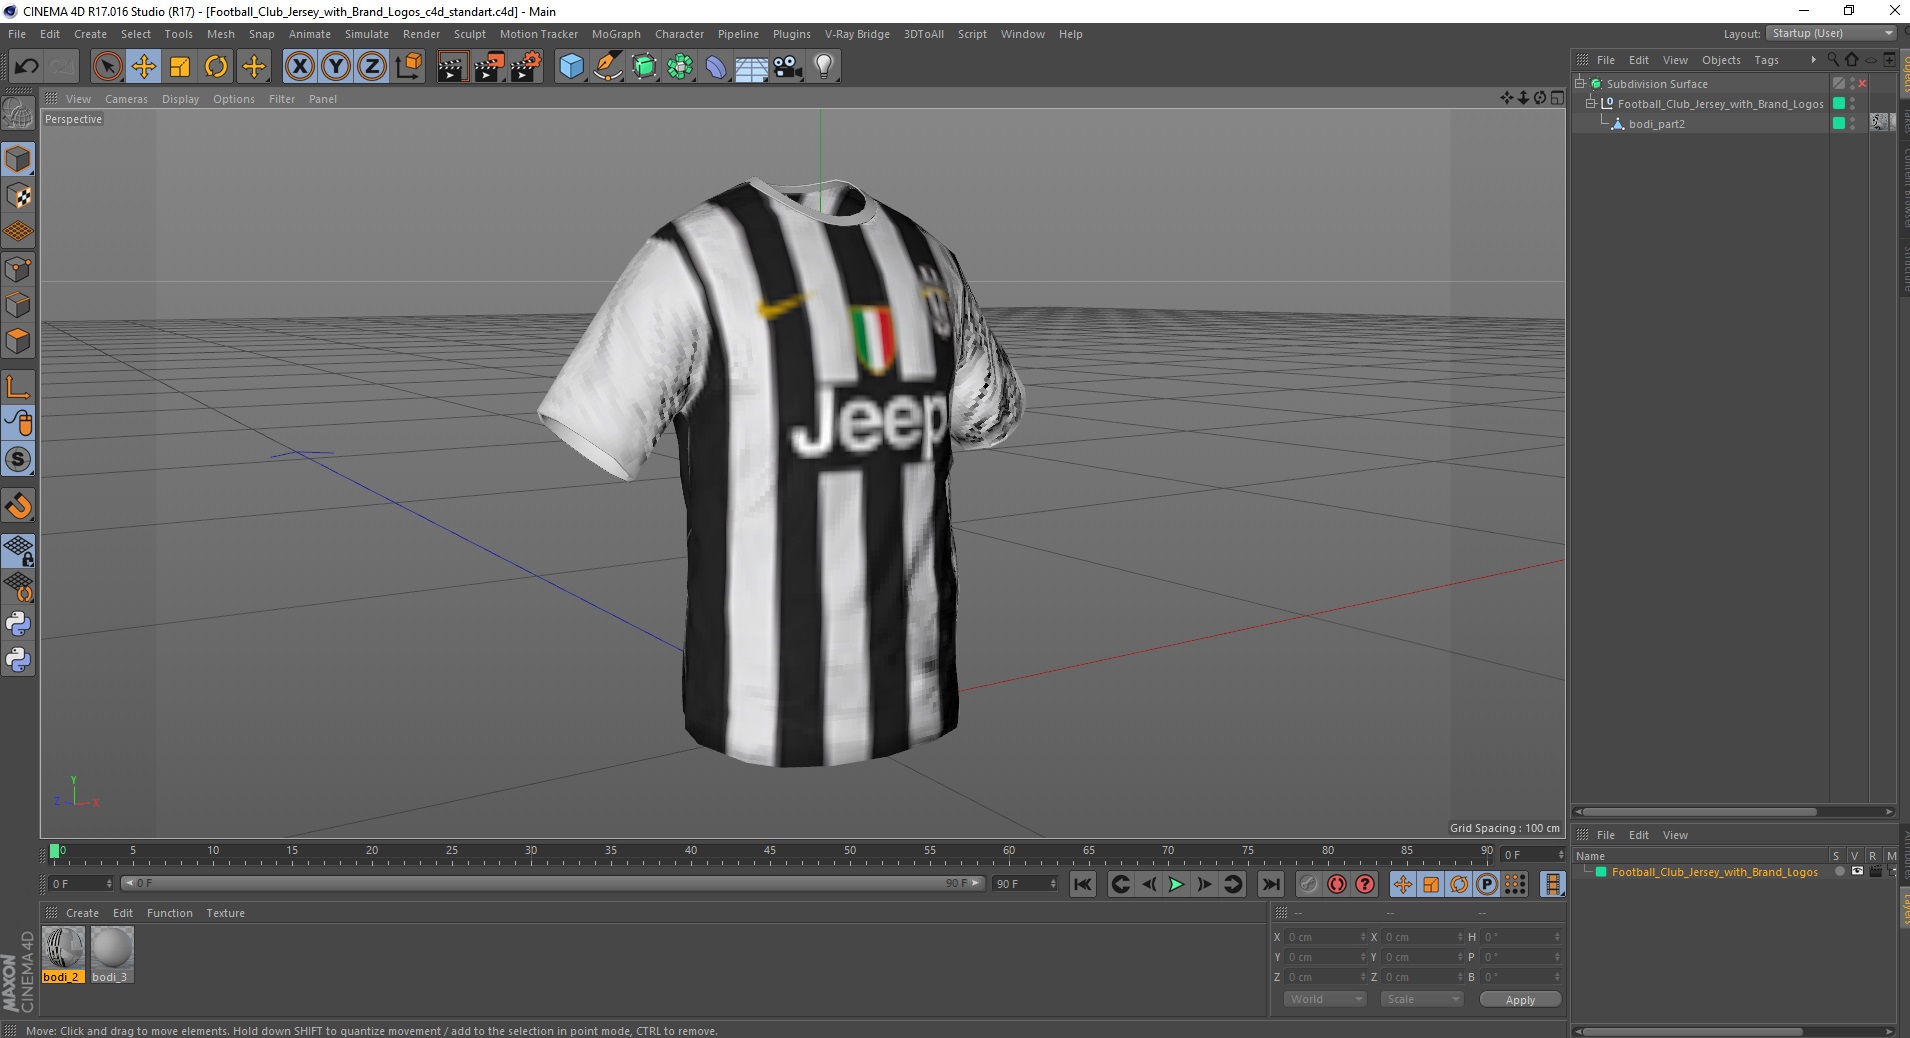Image resolution: width=1910 pixels, height=1038 pixels.
Task: Collapse the Subdivision Surface tree item
Action: [x=1580, y=84]
